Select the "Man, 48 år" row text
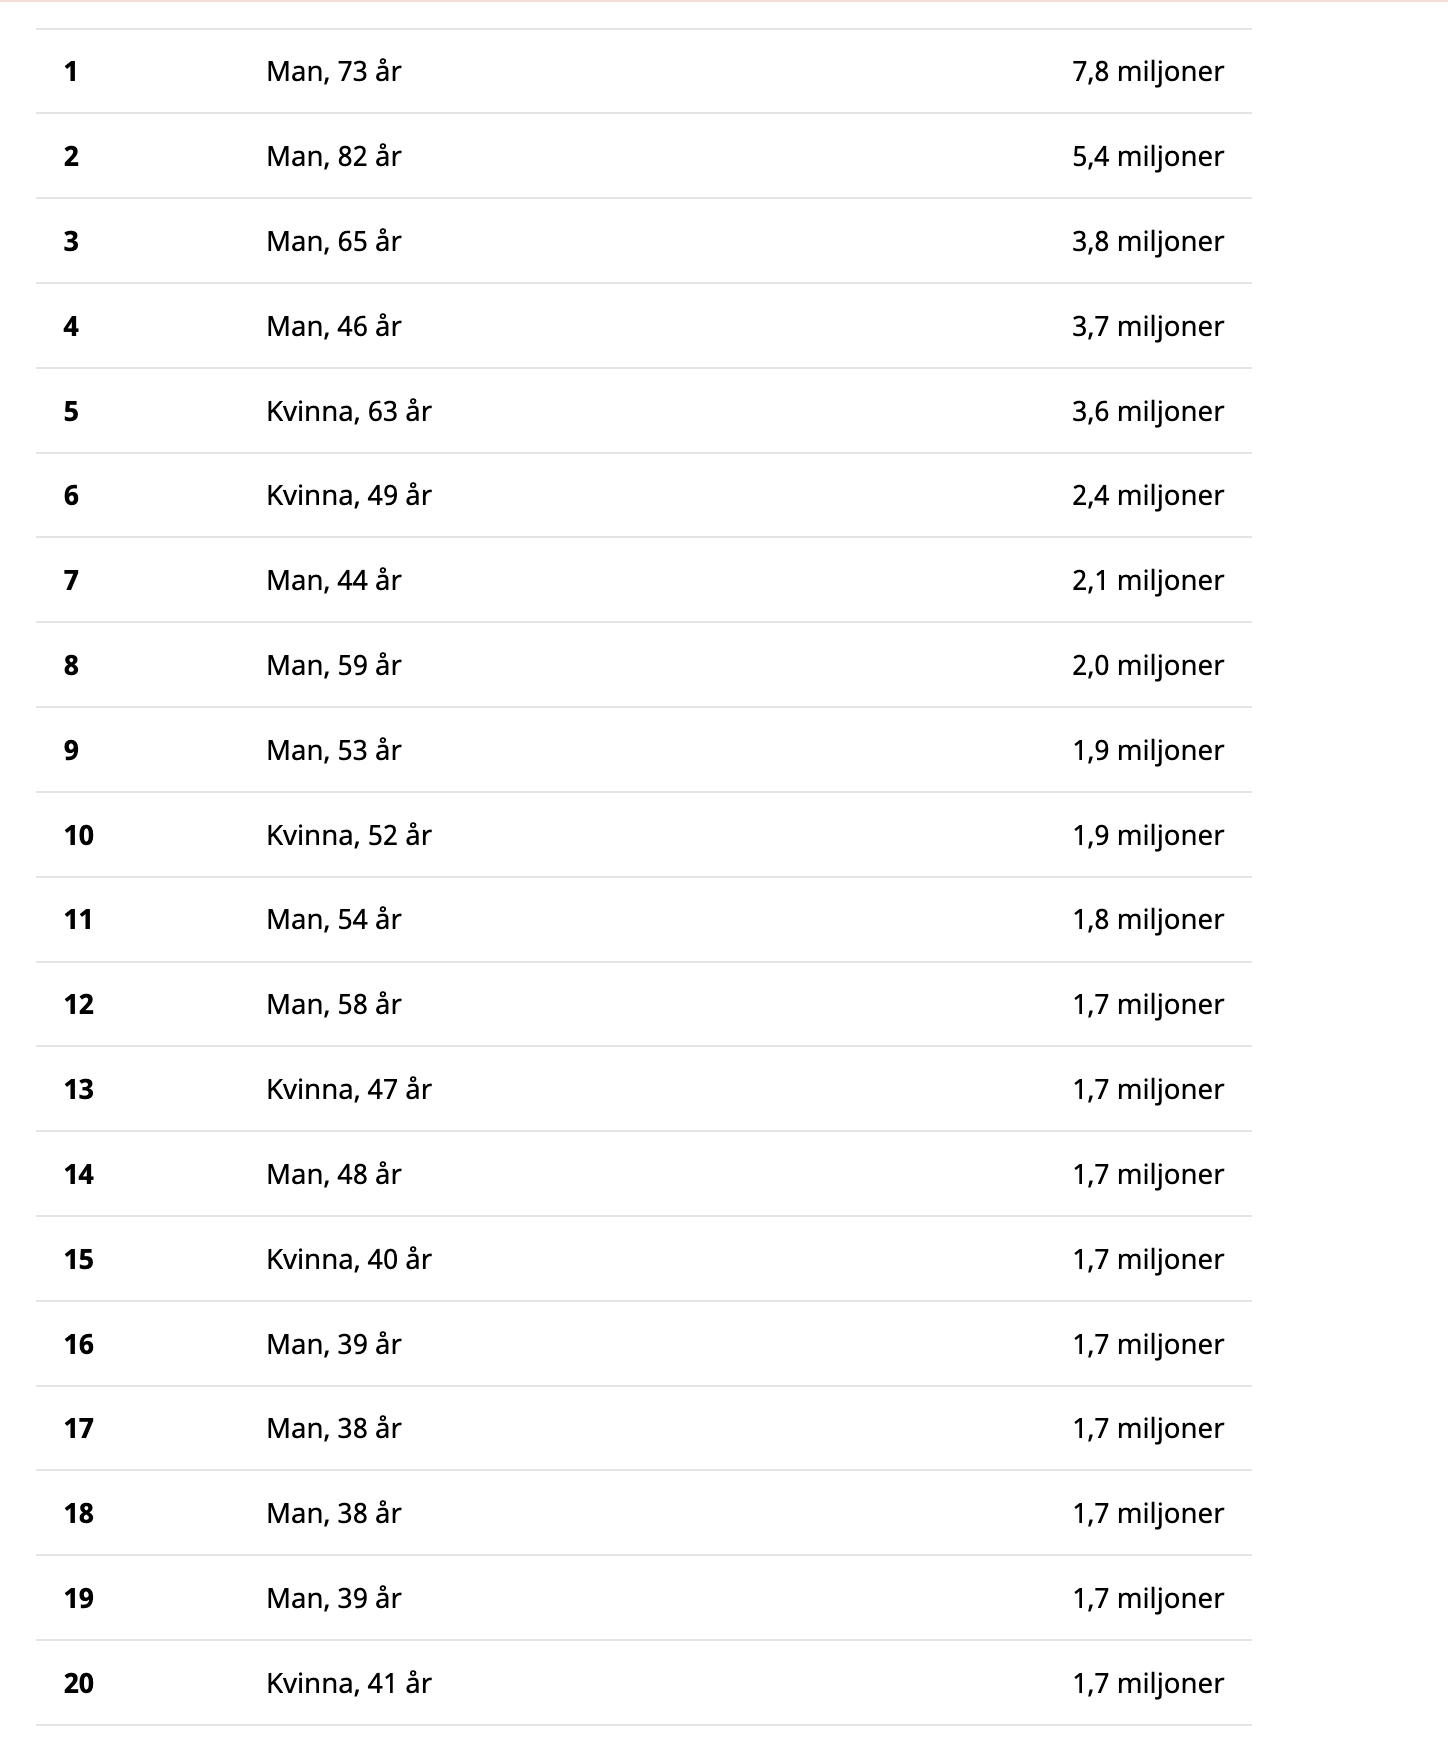The image size is (1448, 1762). (333, 1175)
